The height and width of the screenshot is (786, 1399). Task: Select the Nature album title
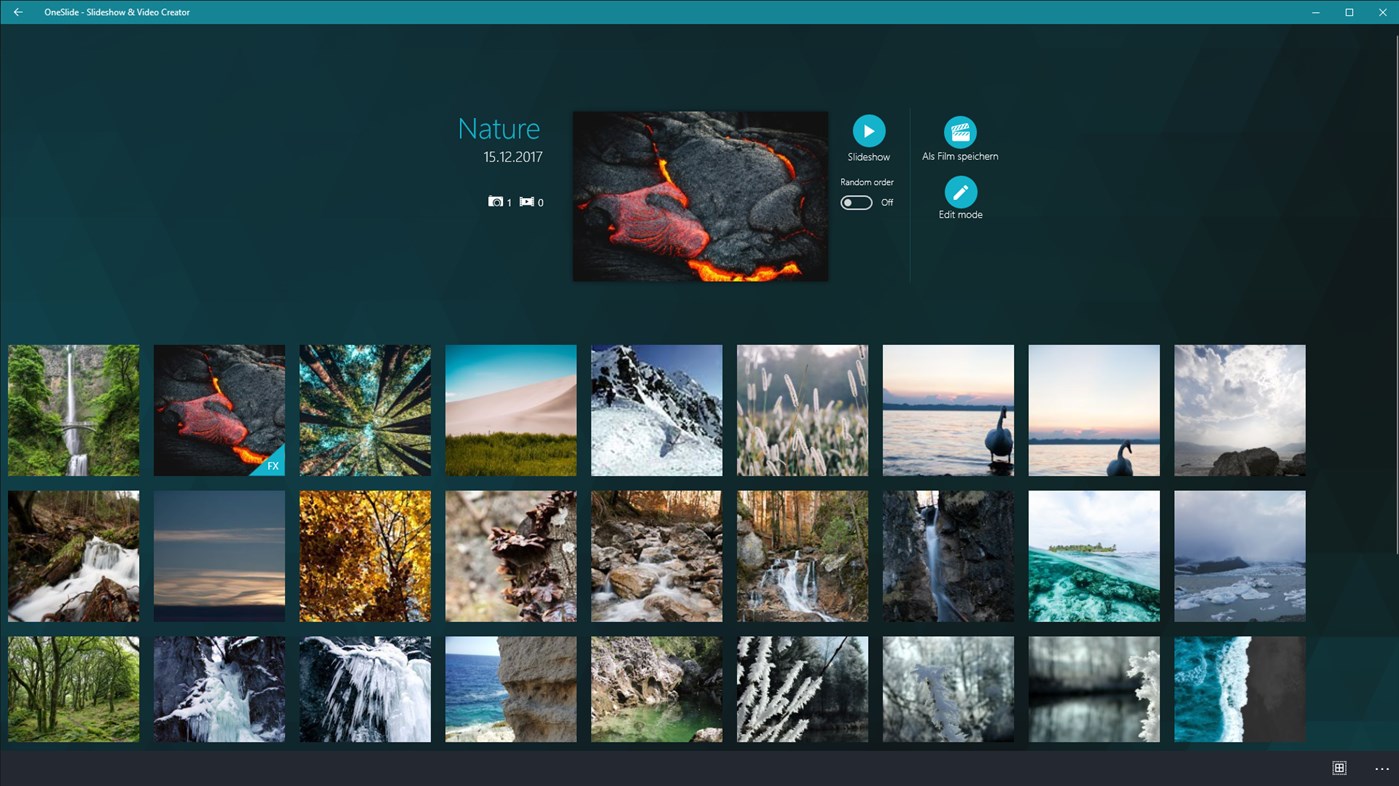pos(498,128)
